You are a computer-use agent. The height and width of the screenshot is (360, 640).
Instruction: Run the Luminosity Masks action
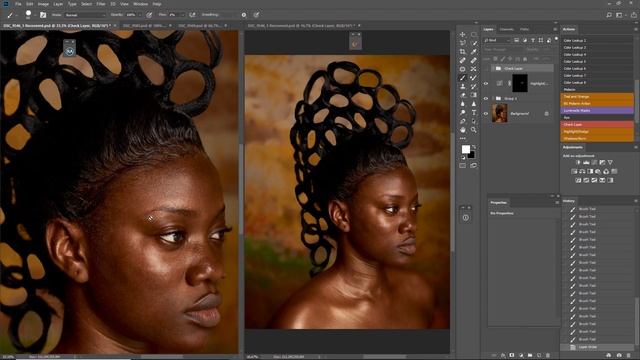click(x=597, y=111)
